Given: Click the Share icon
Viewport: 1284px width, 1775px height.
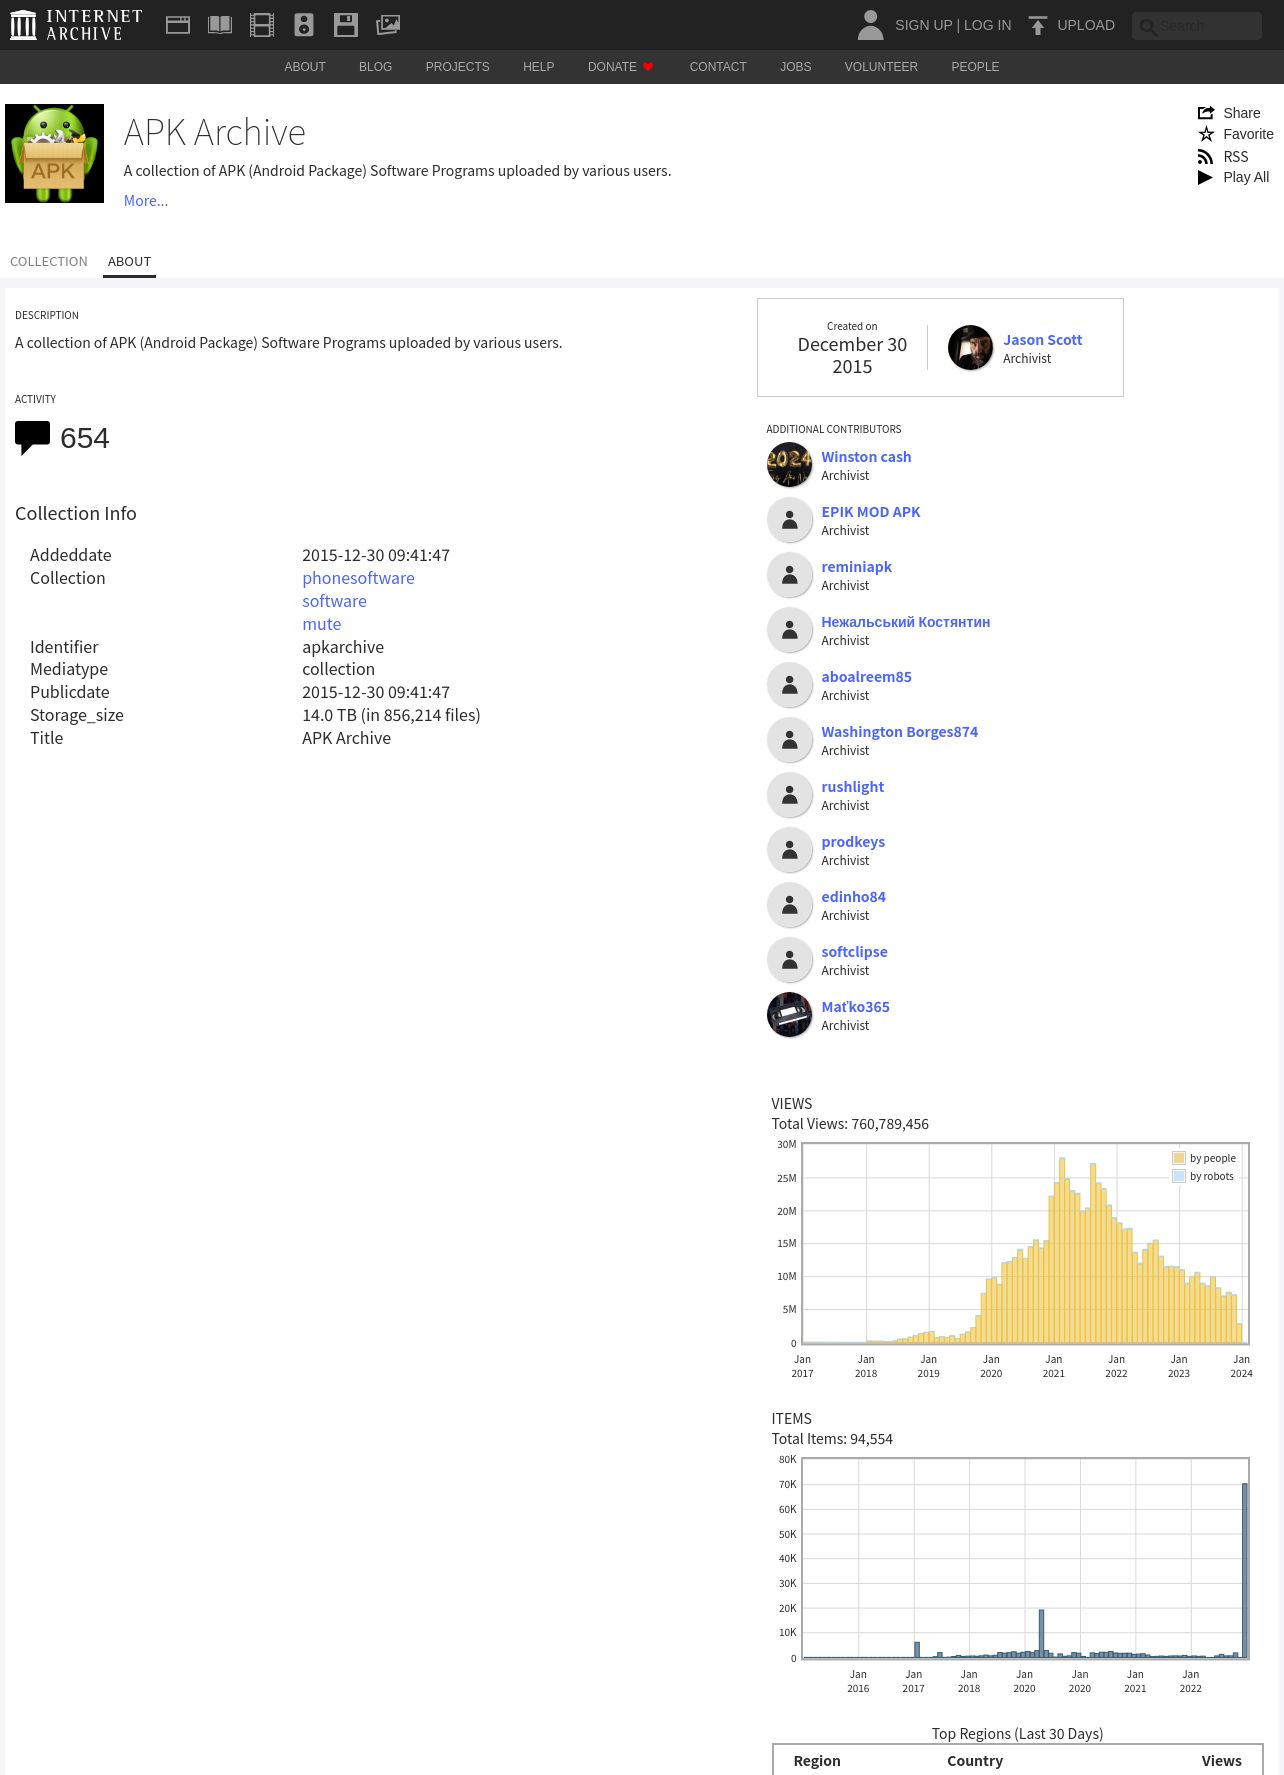Looking at the screenshot, I should (1206, 113).
